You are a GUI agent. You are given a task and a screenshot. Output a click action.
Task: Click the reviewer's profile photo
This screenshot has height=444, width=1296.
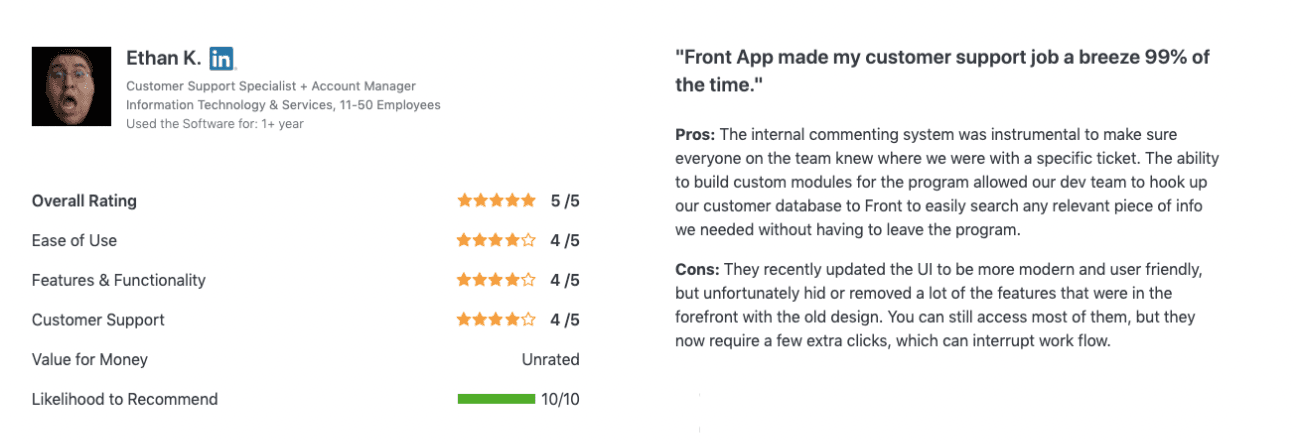click(71, 85)
